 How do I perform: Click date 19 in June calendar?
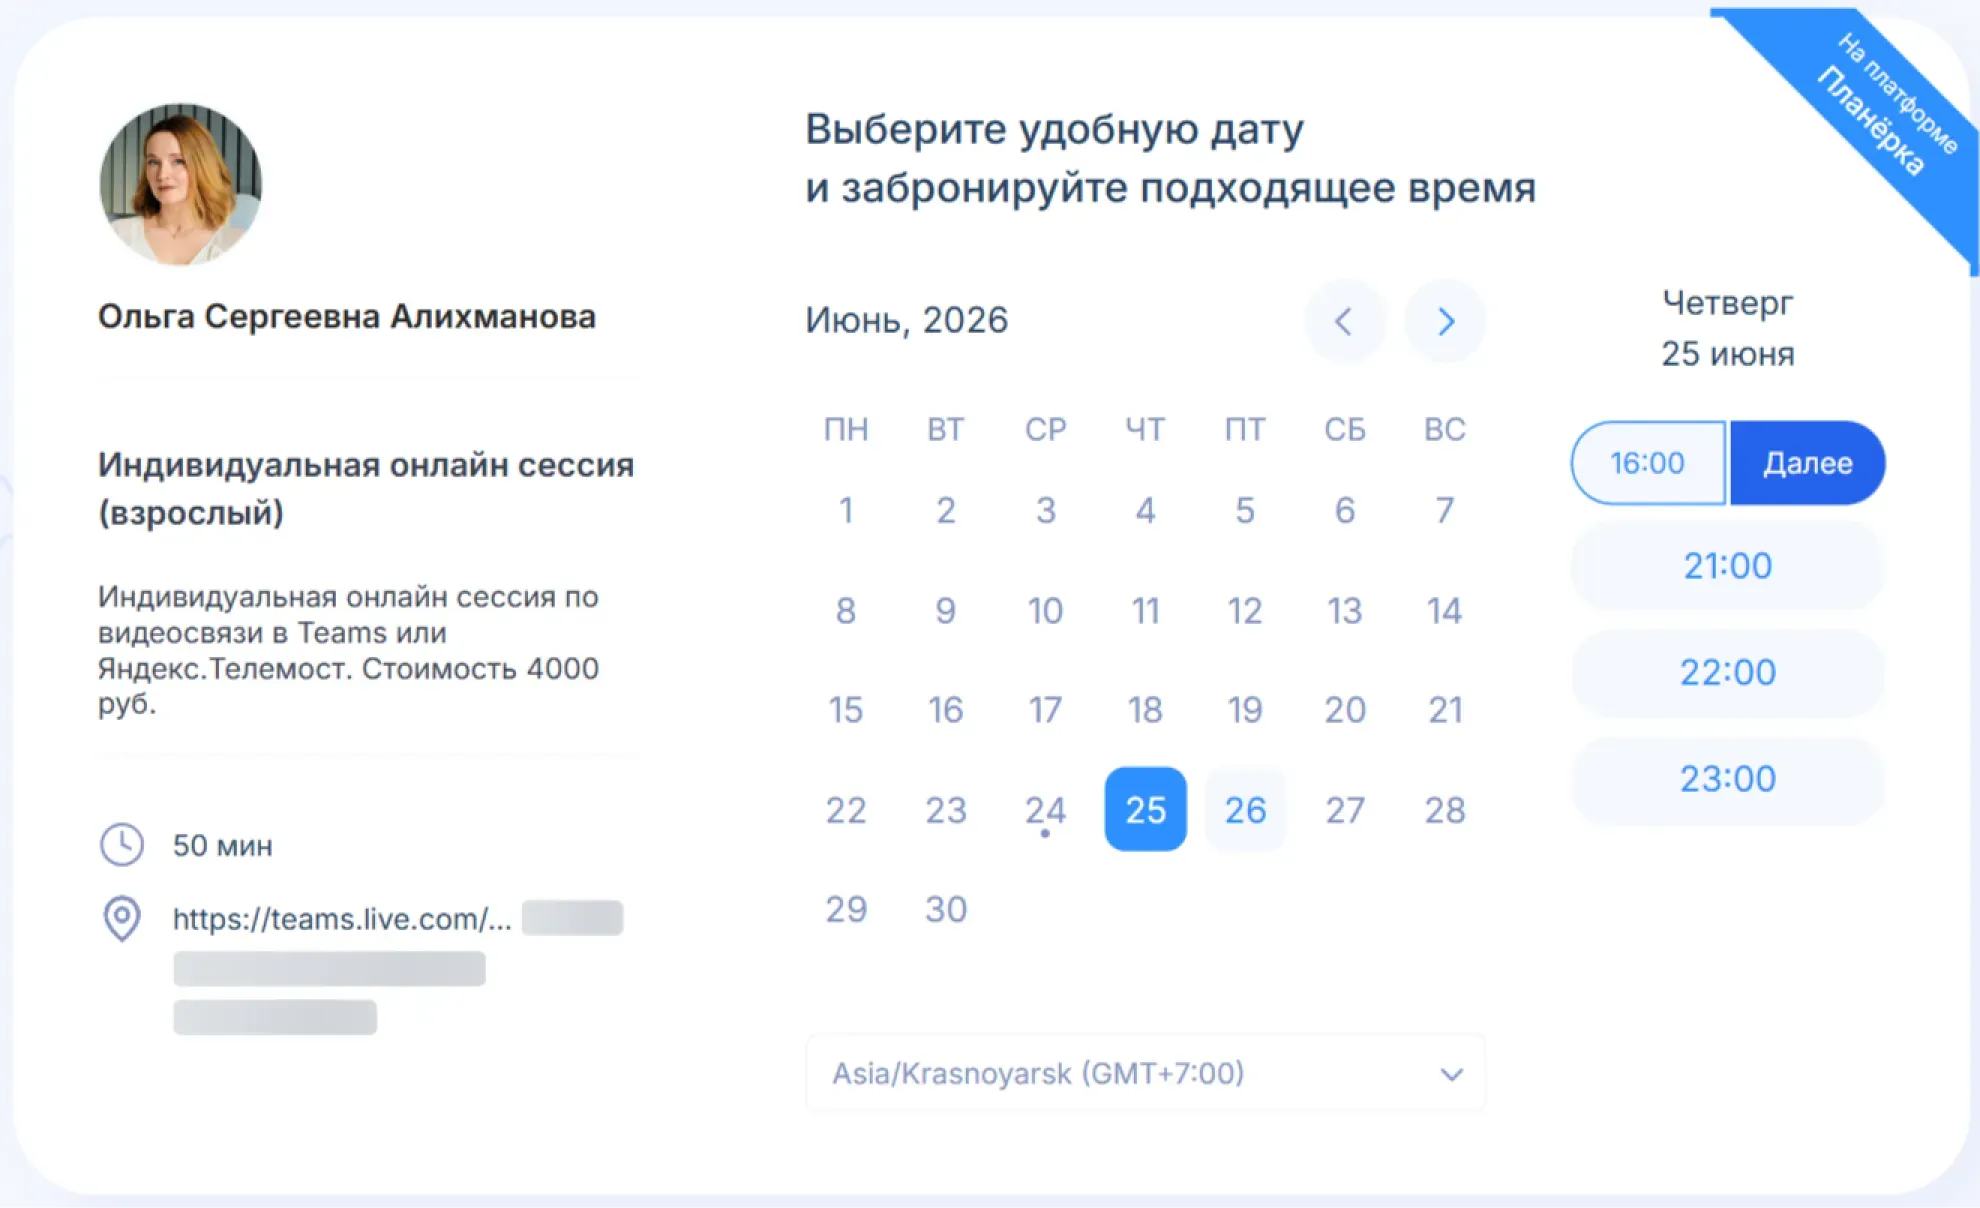(x=1245, y=710)
